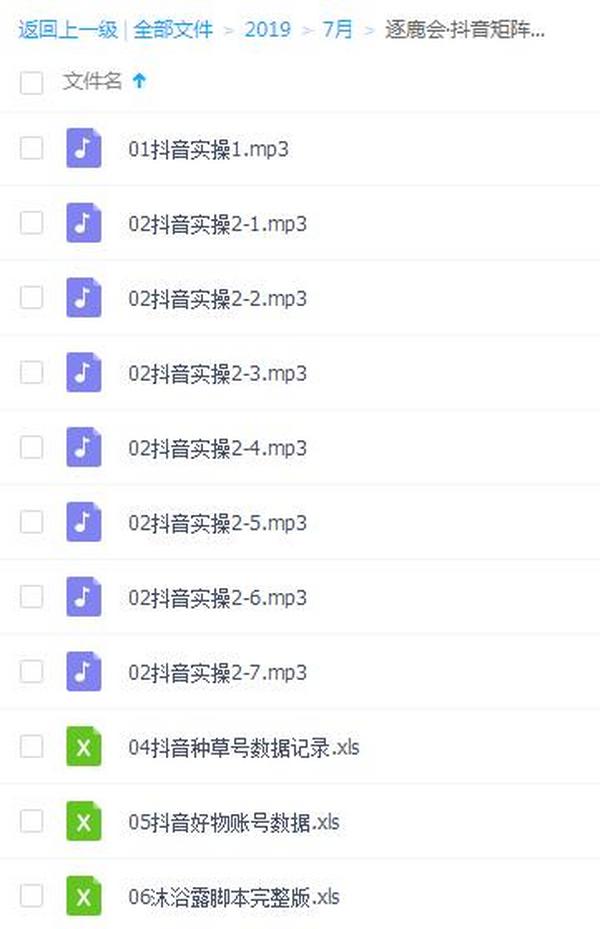The image size is (600, 929).
Task: Check the box for 01抖音实操1.mp3
Action: (x=31, y=149)
